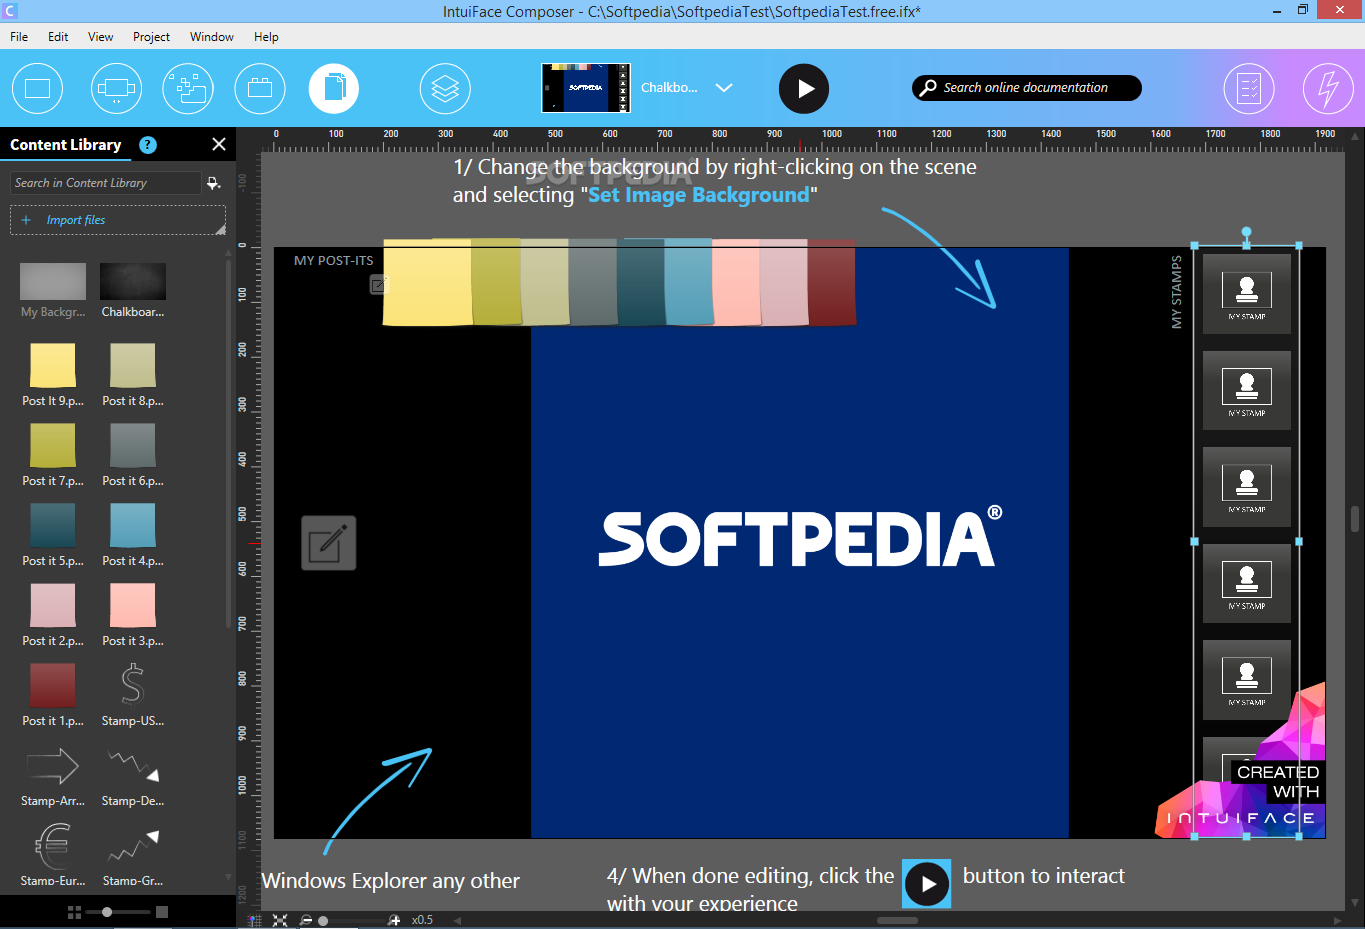Select the Post it 1.p... library item
The width and height of the screenshot is (1365, 929).
click(53, 694)
